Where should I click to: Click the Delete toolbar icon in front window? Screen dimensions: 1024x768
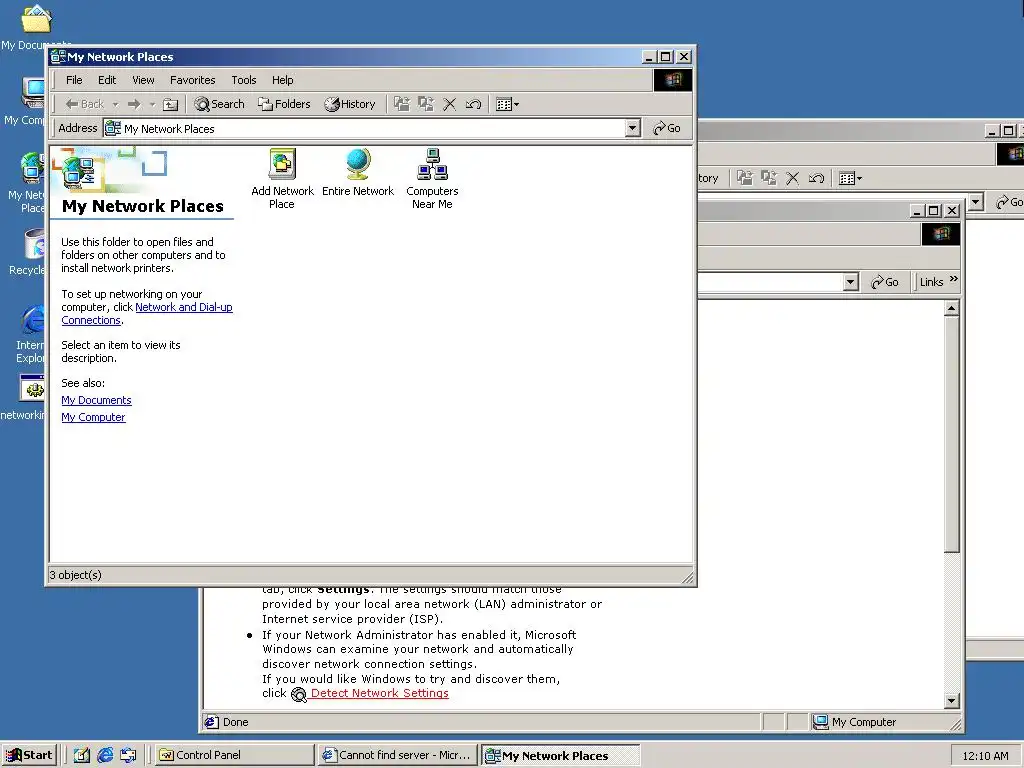(449, 104)
